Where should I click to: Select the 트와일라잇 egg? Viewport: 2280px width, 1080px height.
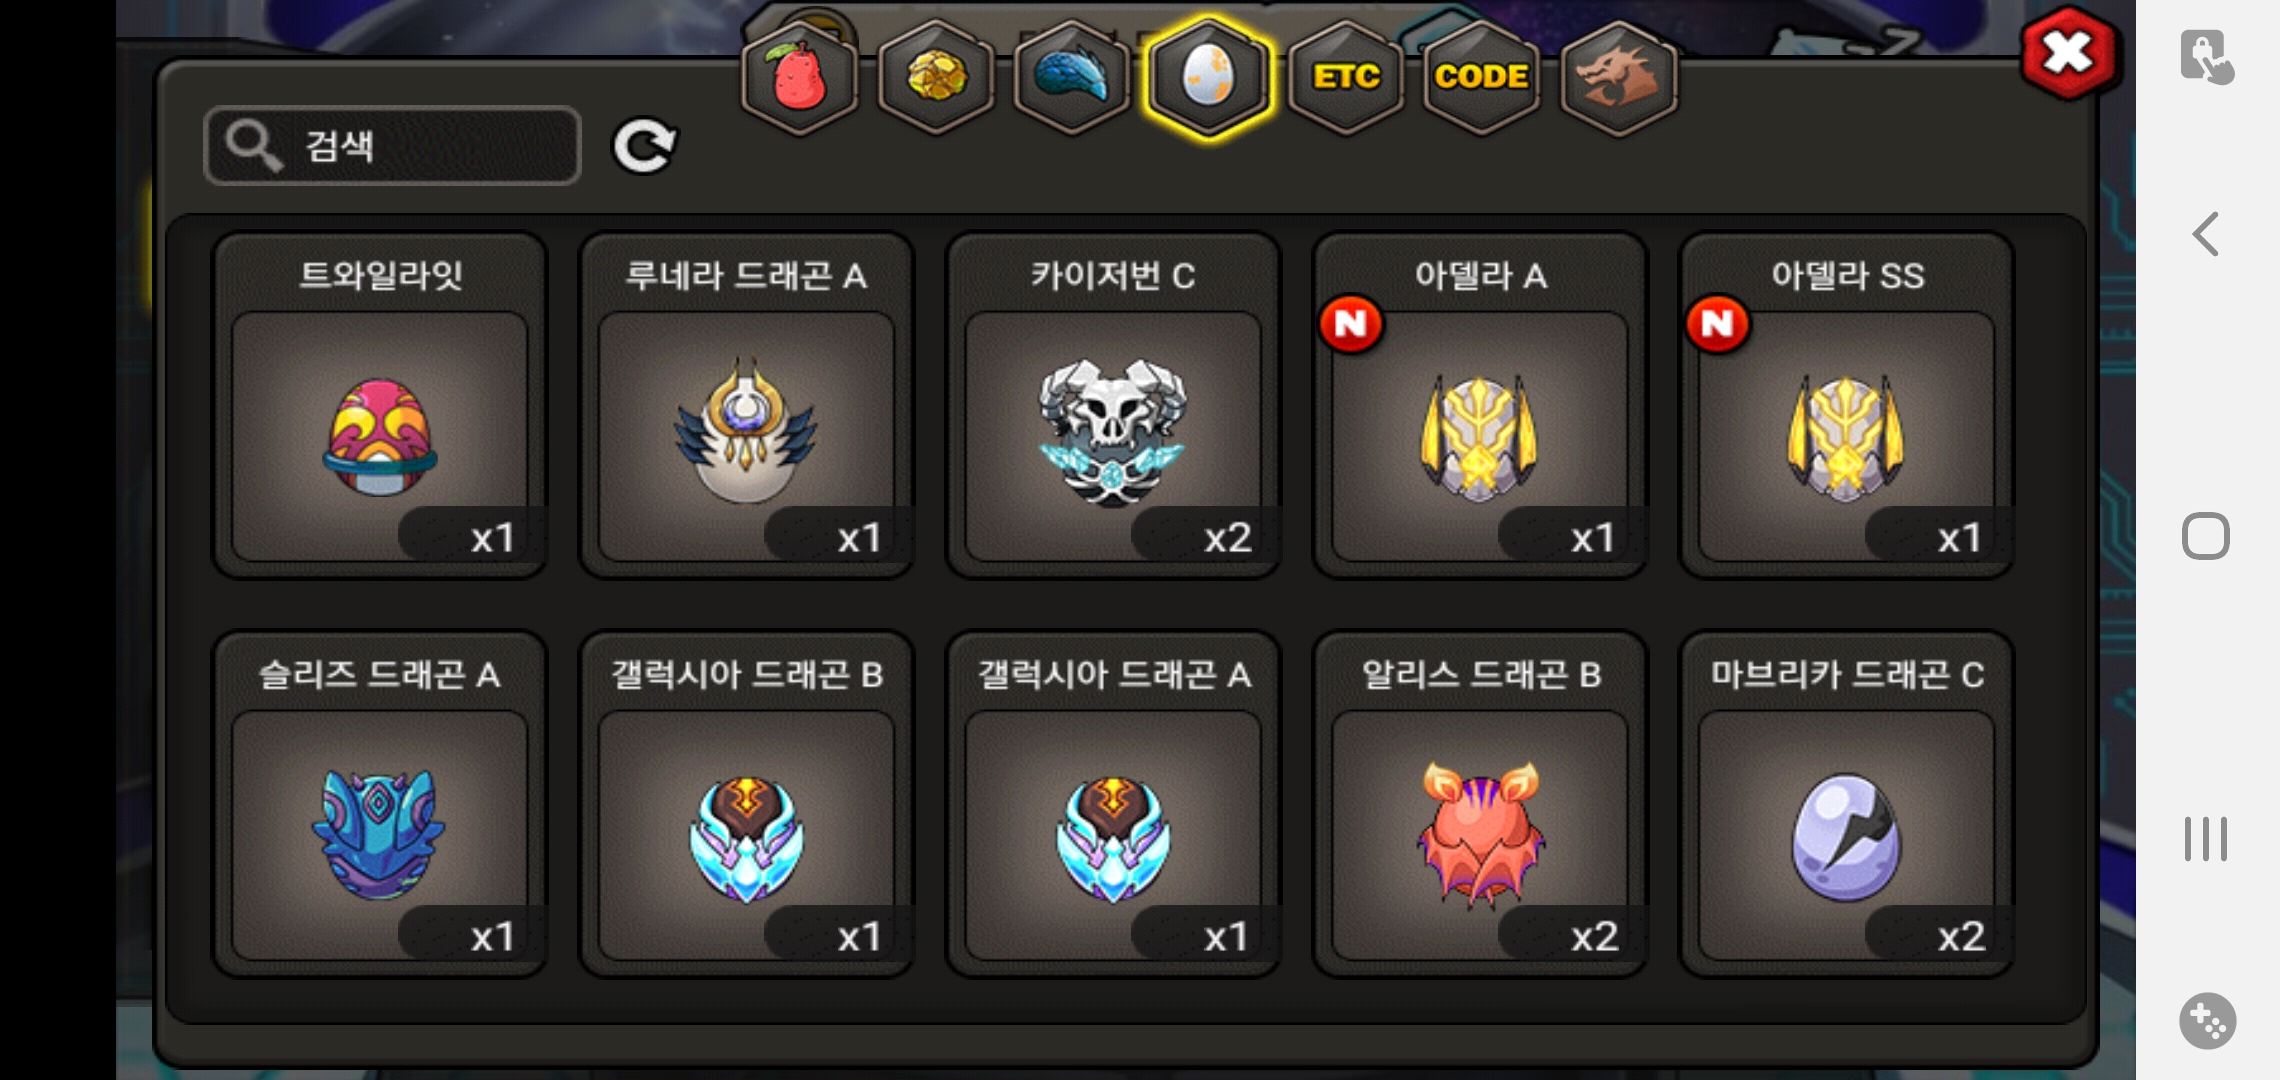380,405
